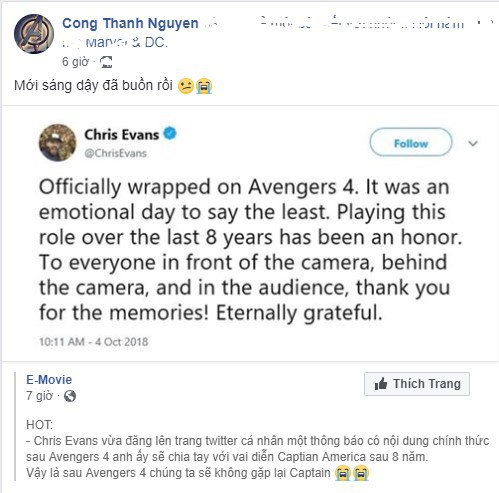499x493 pixels.
Task: Expand the tweet options chevron
Action: [x=473, y=143]
